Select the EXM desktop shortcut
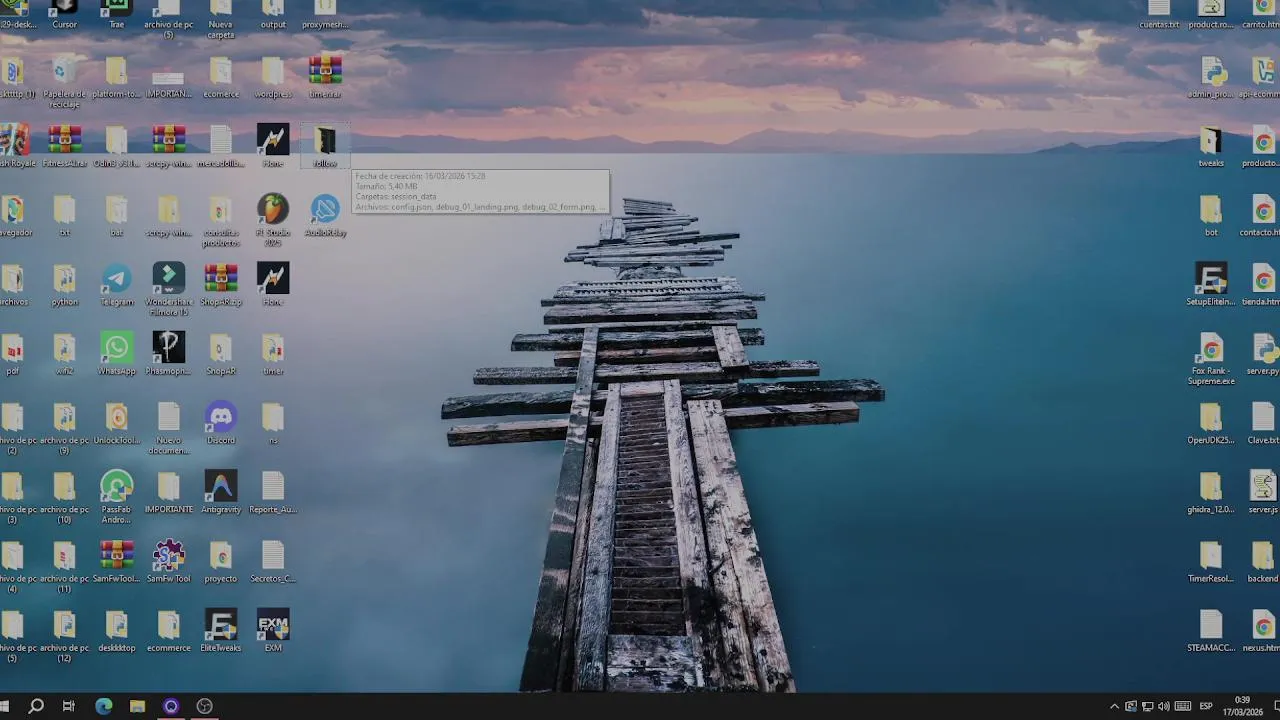This screenshot has width=1280, height=720. [272, 630]
